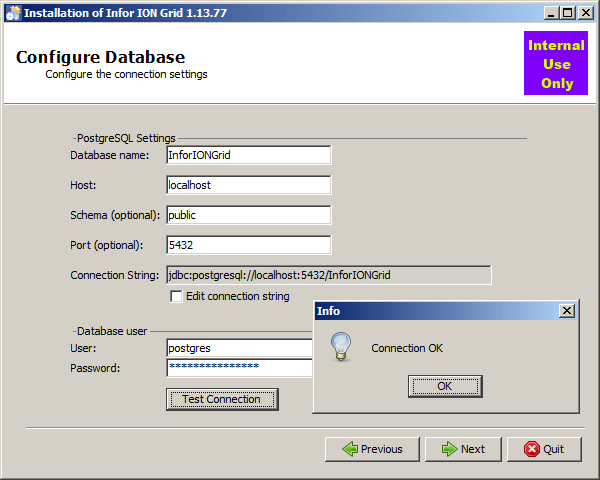Screen dimensions: 600x480
Task: Click the masked Password field
Action: click(x=240, y=368)
